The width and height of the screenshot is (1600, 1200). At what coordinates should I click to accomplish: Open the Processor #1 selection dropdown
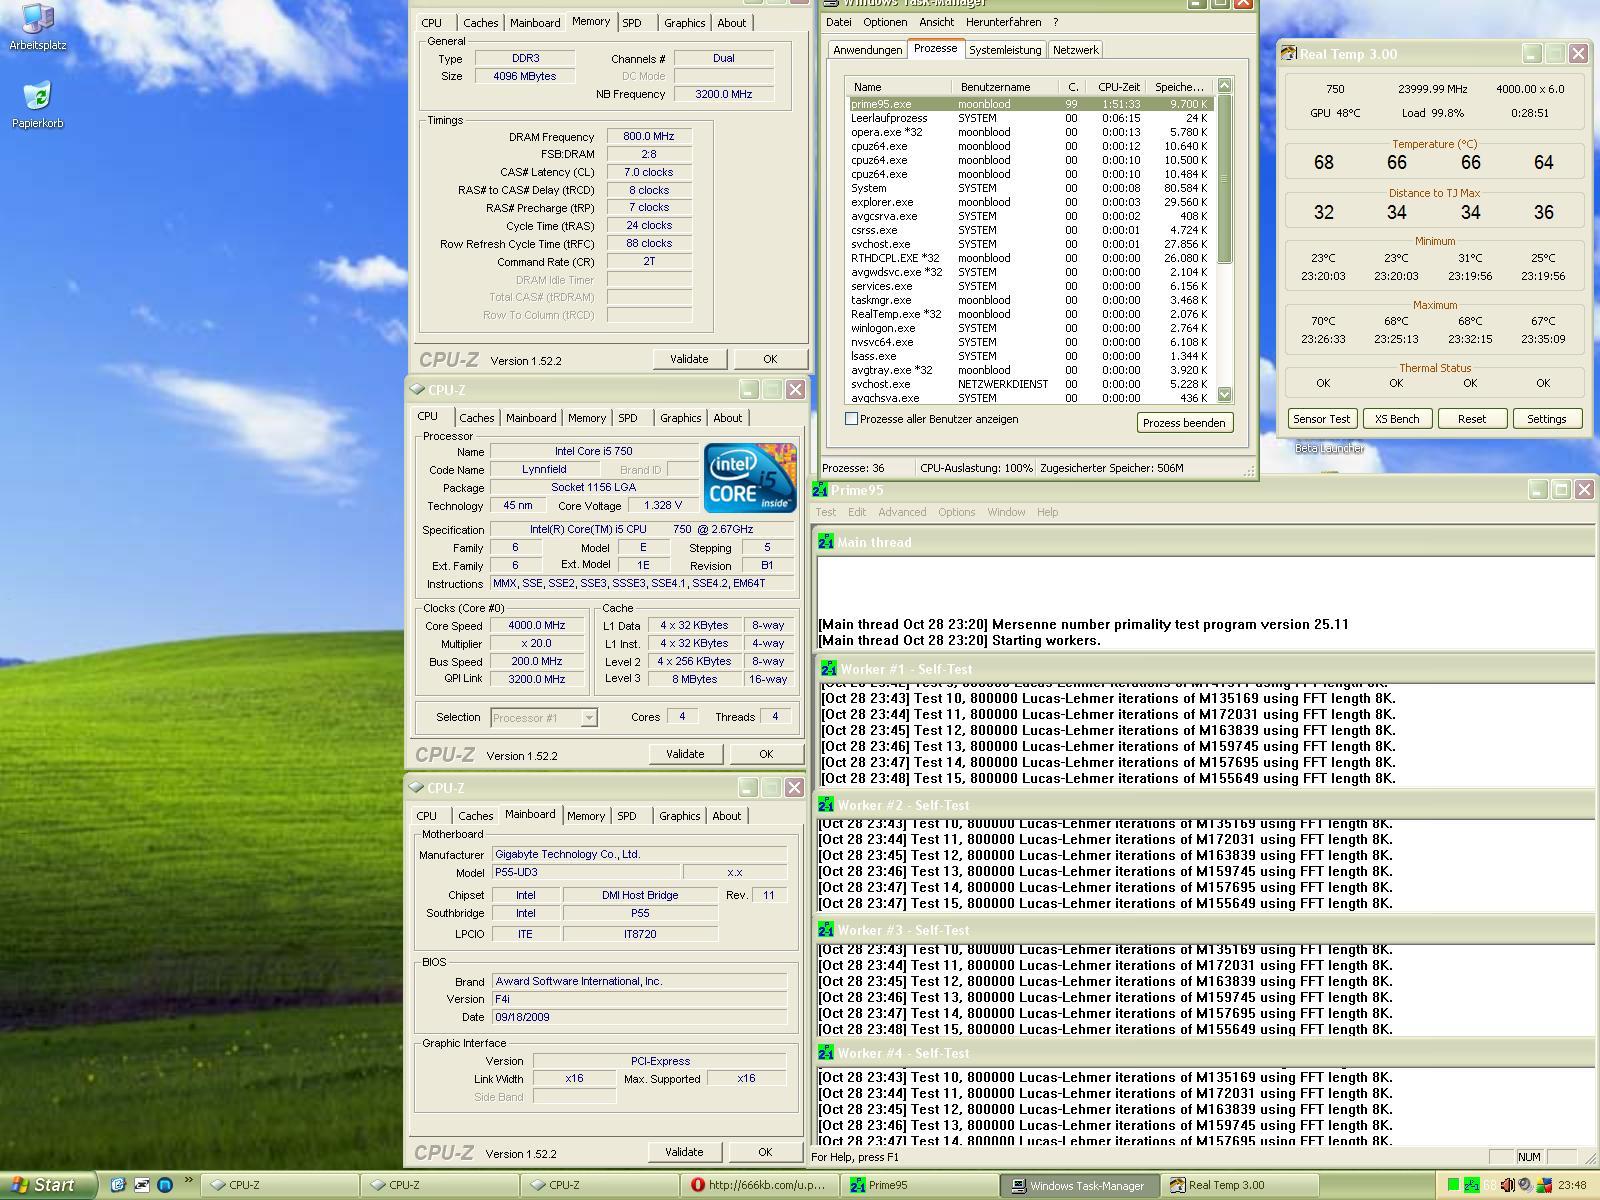[589, 718]
